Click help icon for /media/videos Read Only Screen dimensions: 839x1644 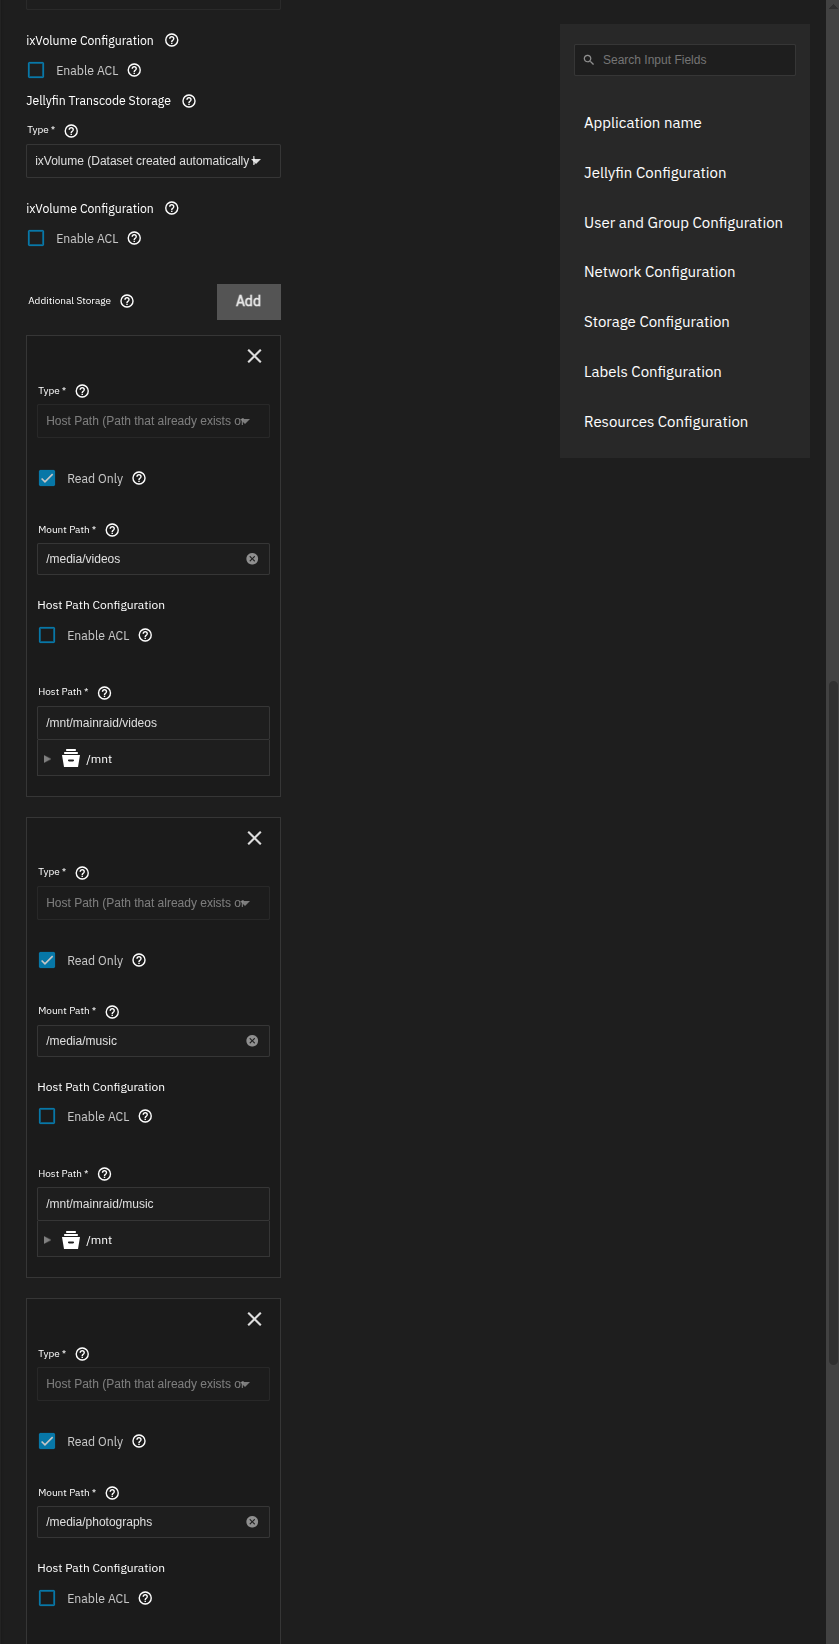(139, 478)
